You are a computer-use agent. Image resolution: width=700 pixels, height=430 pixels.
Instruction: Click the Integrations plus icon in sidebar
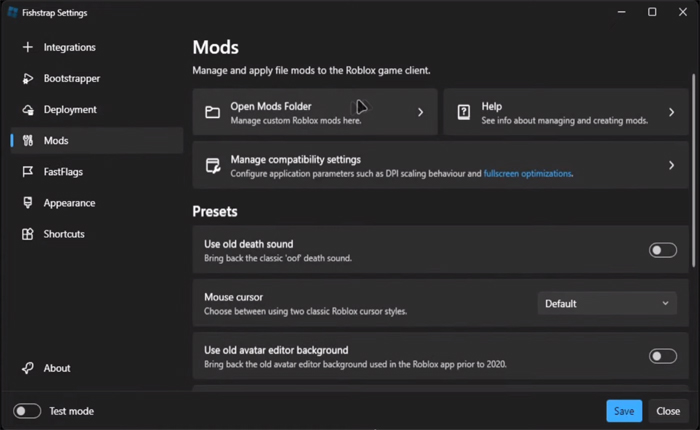click(x=27, y=47)
